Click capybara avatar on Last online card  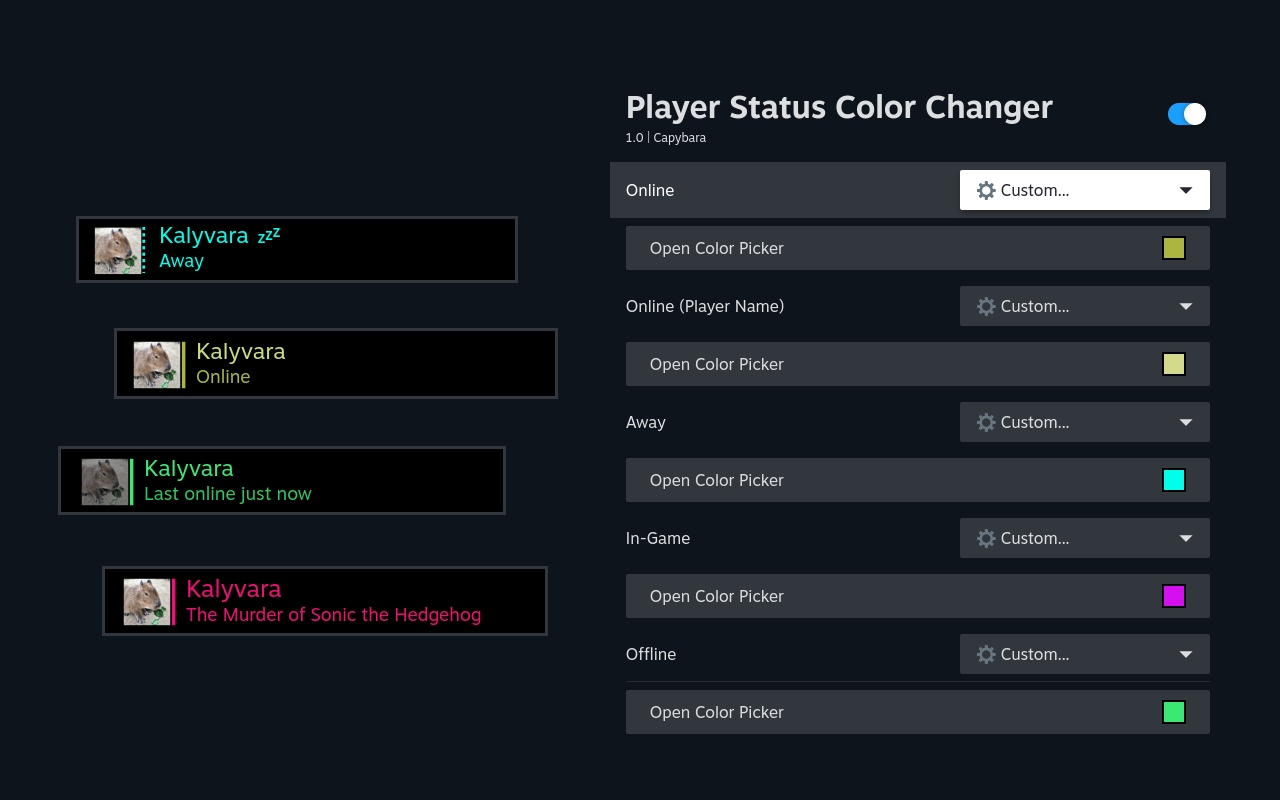(x=105, y=482)
